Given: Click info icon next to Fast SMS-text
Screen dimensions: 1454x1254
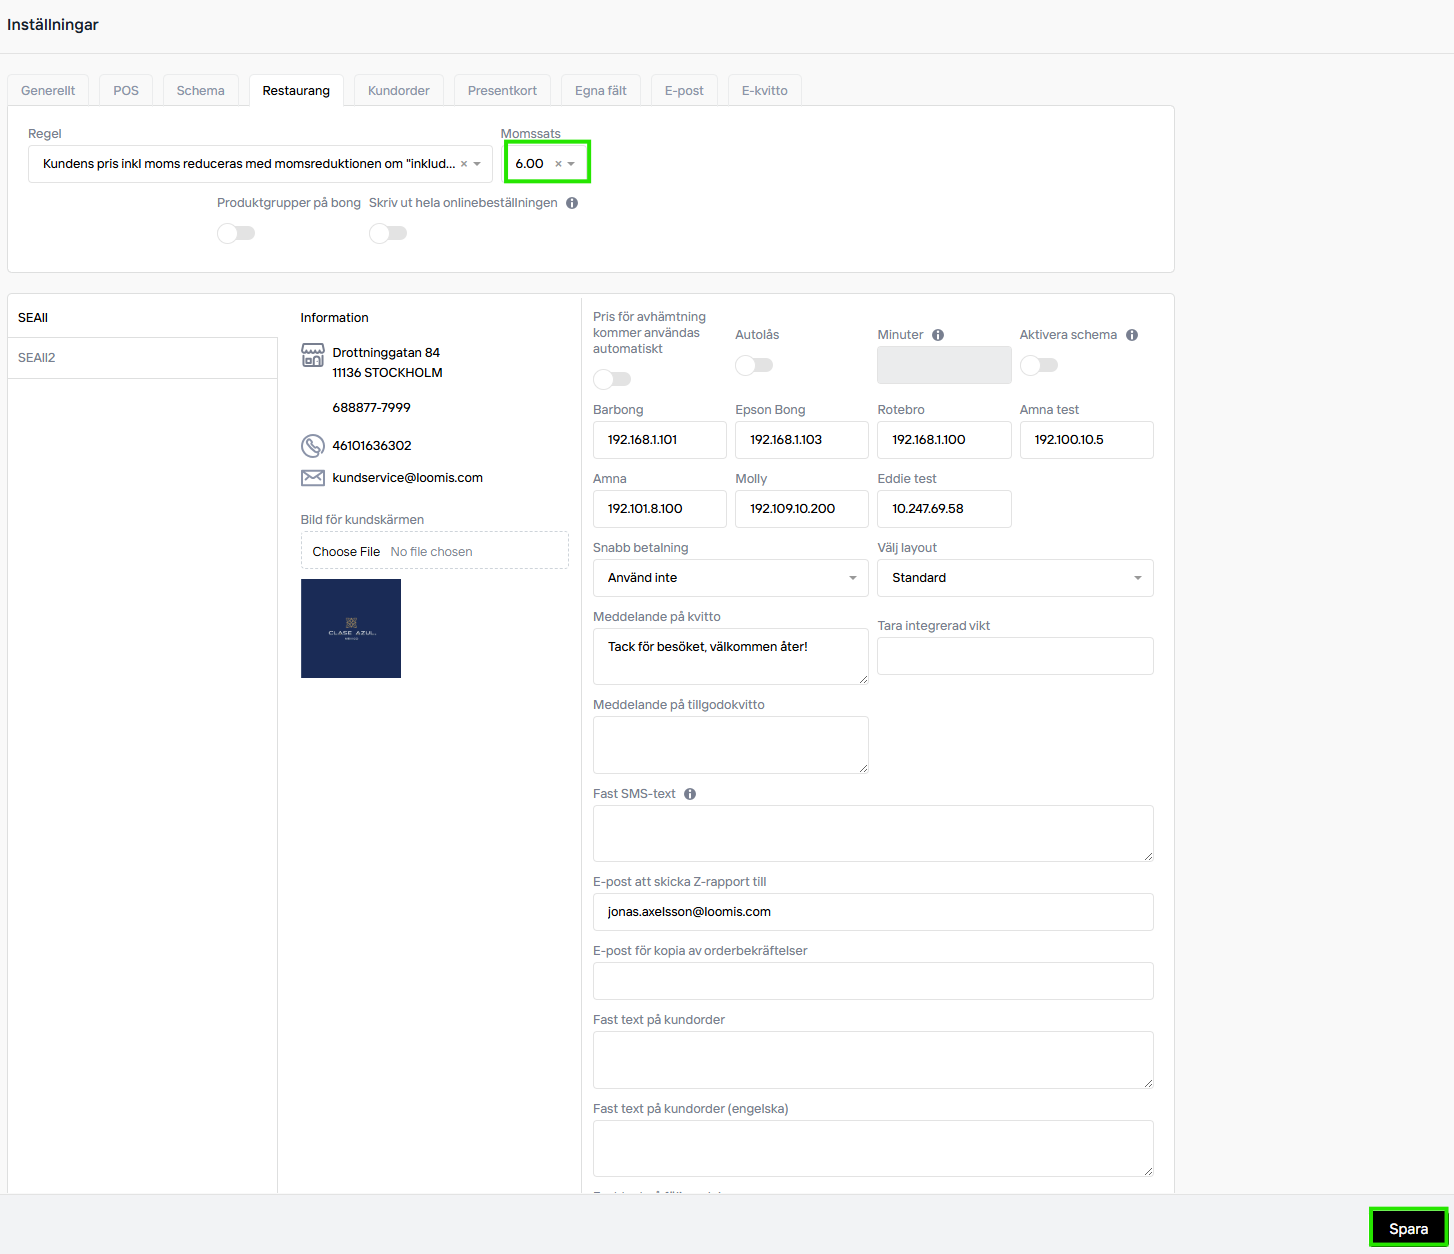Looking at the screenshot, I should coord(690,794).
